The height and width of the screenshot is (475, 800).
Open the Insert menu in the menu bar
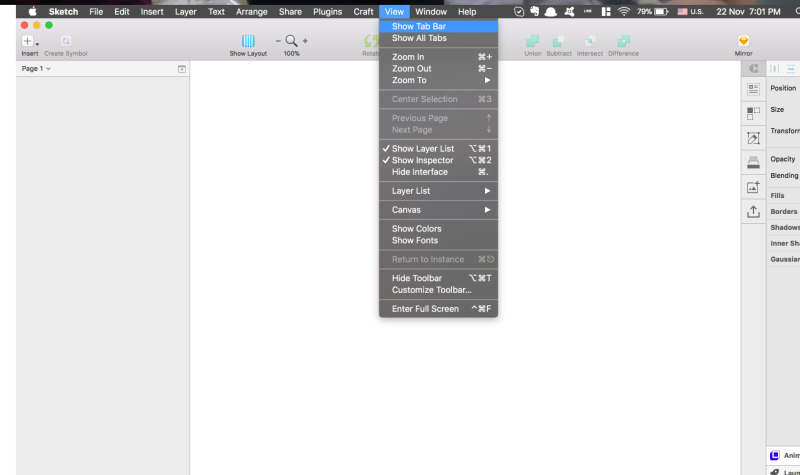(x=152, y=11)
